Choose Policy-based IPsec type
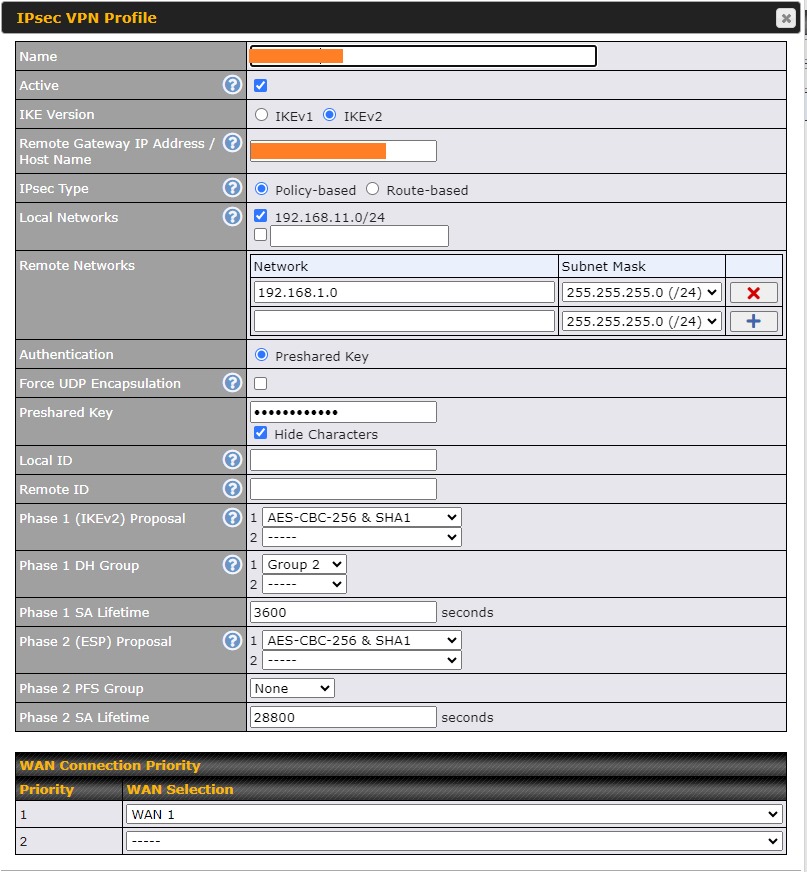Screen dimensions: 807x872 (x=261, y=189)
